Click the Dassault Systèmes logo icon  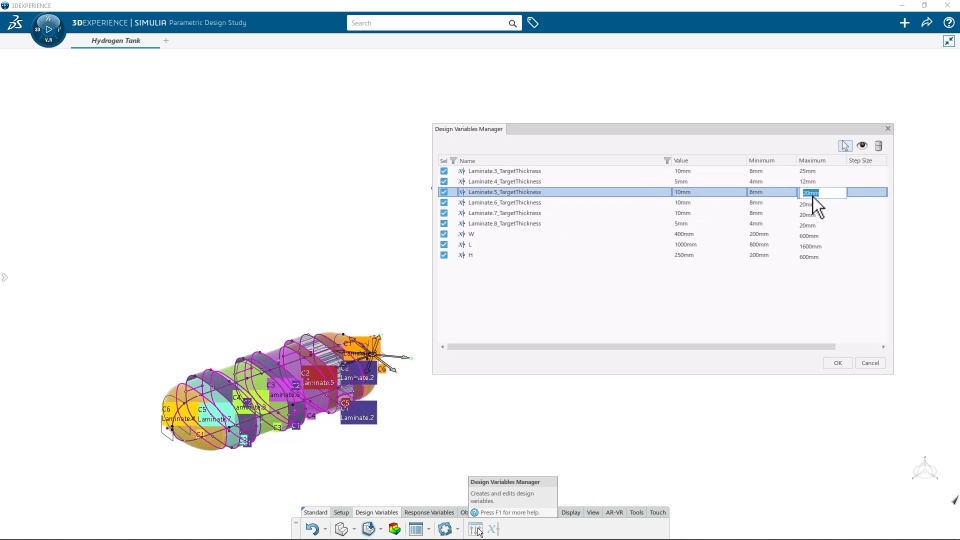[15, 23]
